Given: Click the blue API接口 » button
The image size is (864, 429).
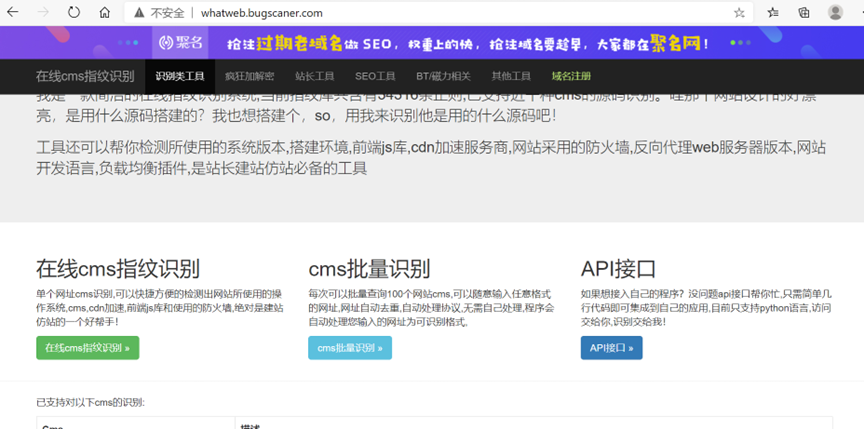Looking at the screenshot, I should pyautogui.click(x=612, y=347).
